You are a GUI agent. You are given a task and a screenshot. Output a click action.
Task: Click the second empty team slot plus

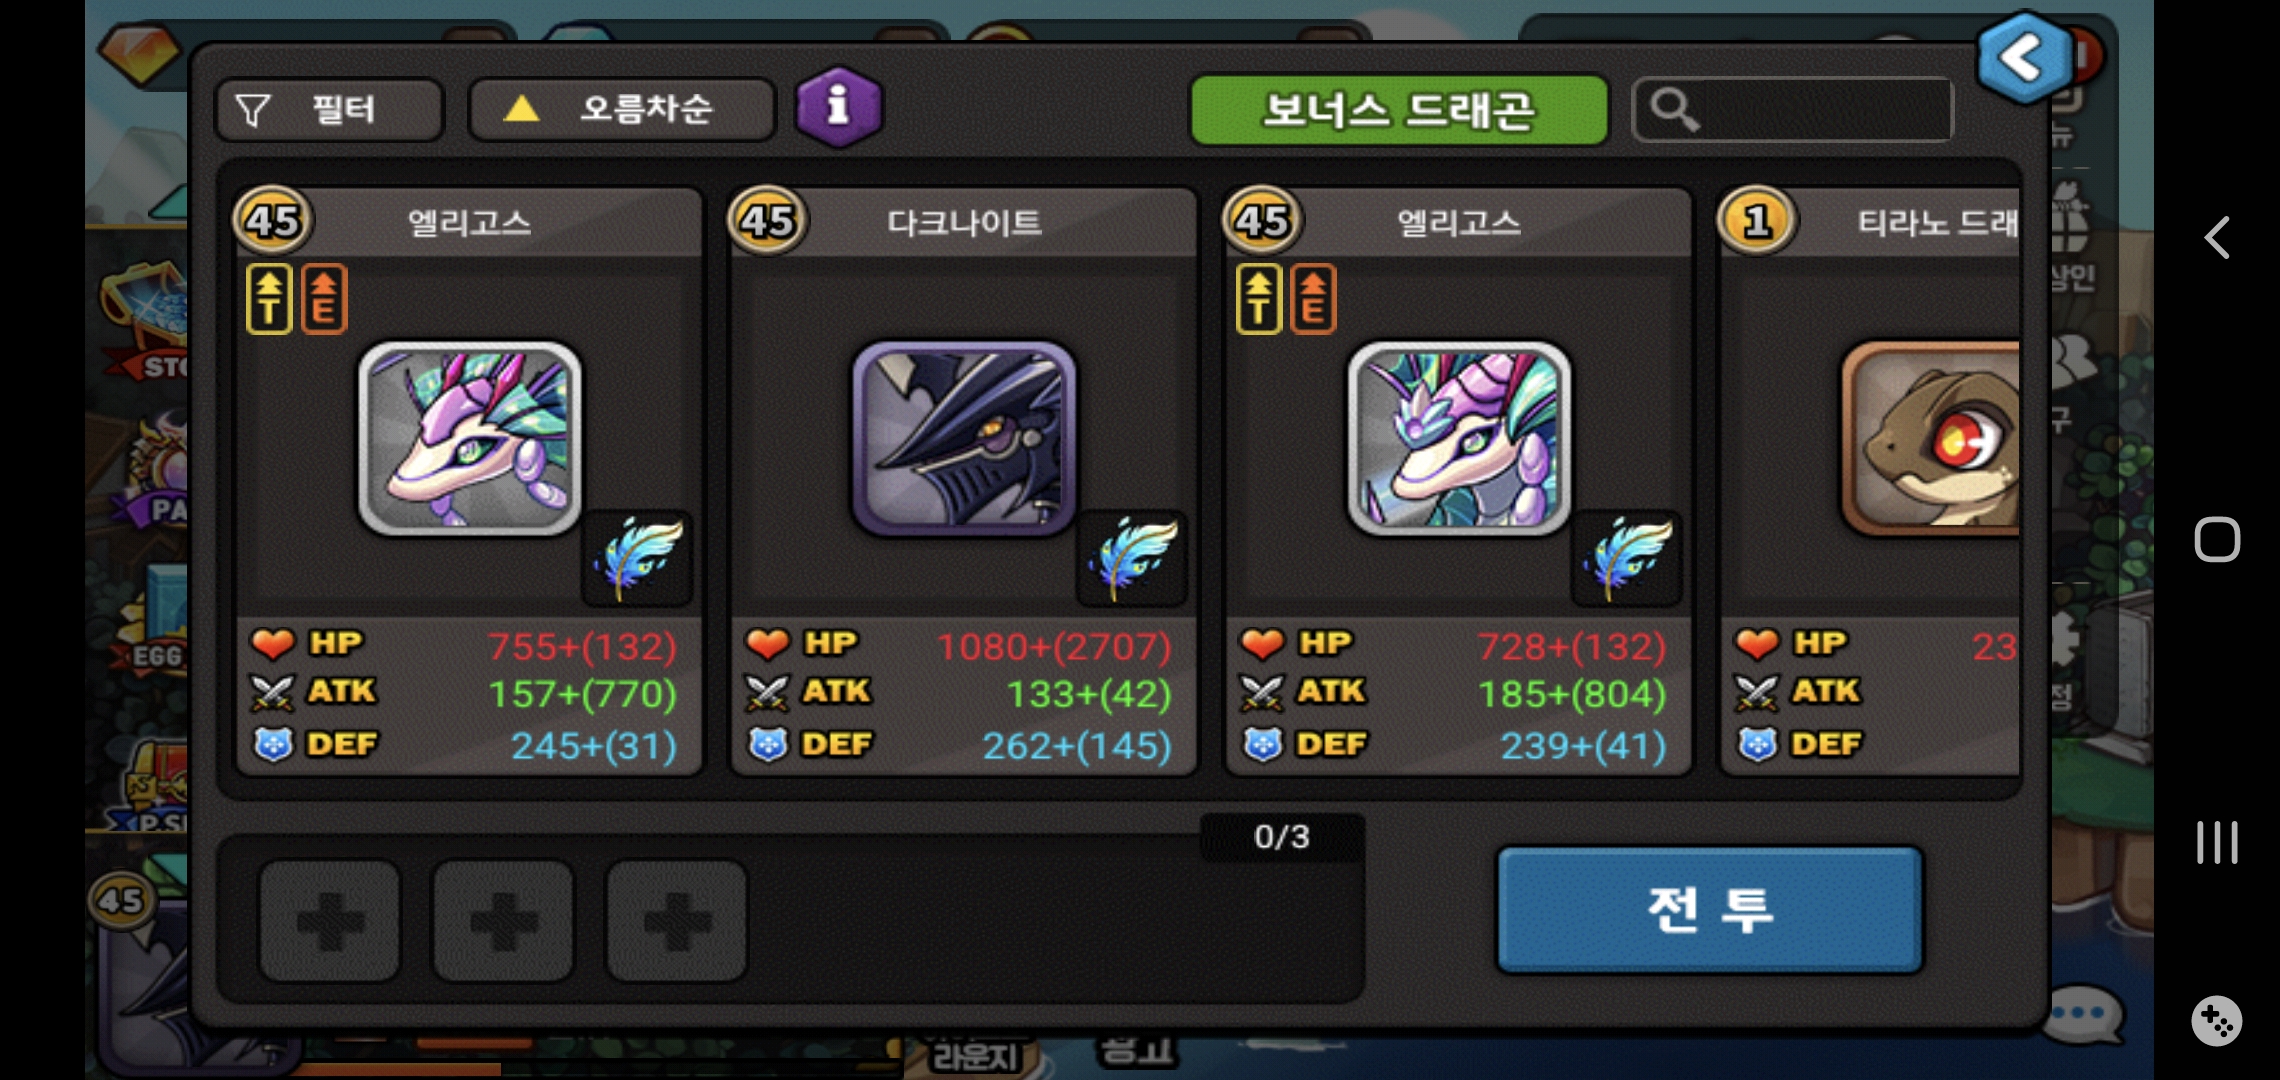click(x=503, y=920)
